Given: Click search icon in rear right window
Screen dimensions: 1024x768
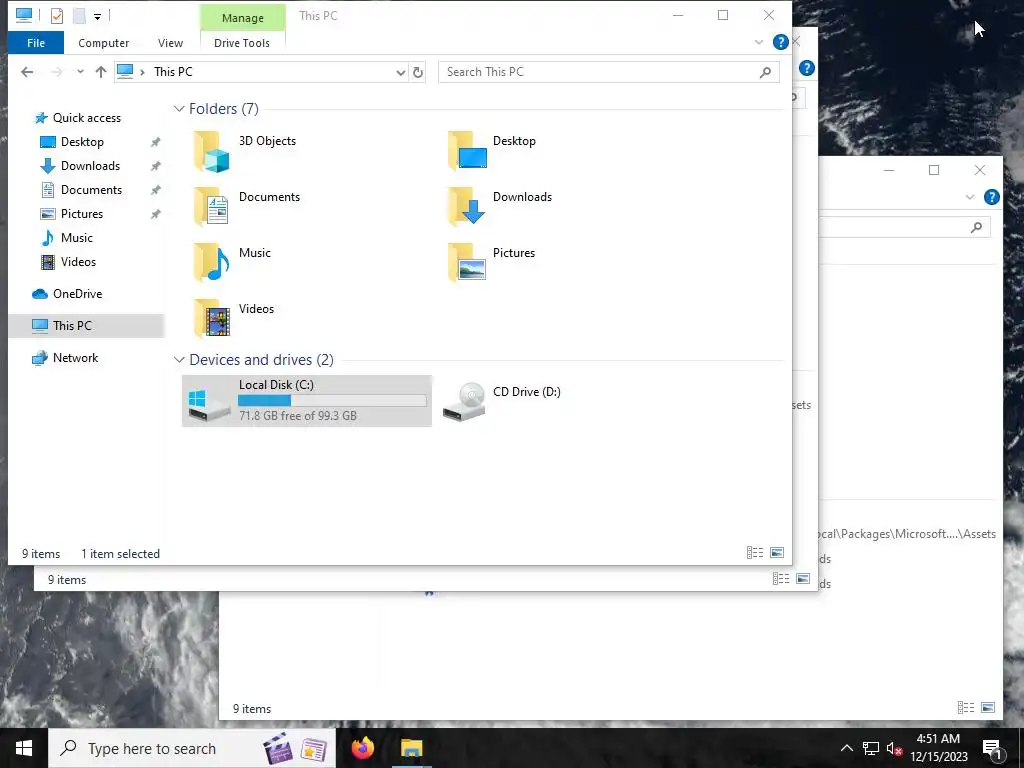Looking at the screenshot, I should click(x=976, y=227).
